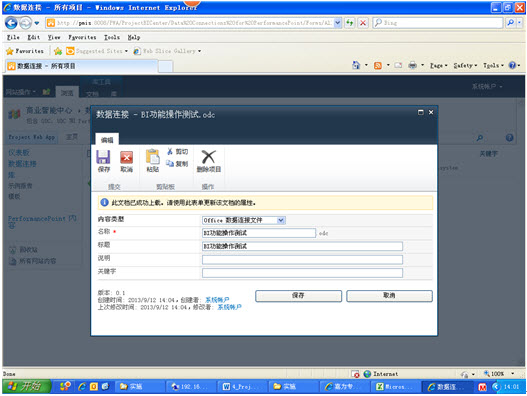Click the 说明 description input field
This screenshot has width=527, height=396.
[x=302, y=260]
